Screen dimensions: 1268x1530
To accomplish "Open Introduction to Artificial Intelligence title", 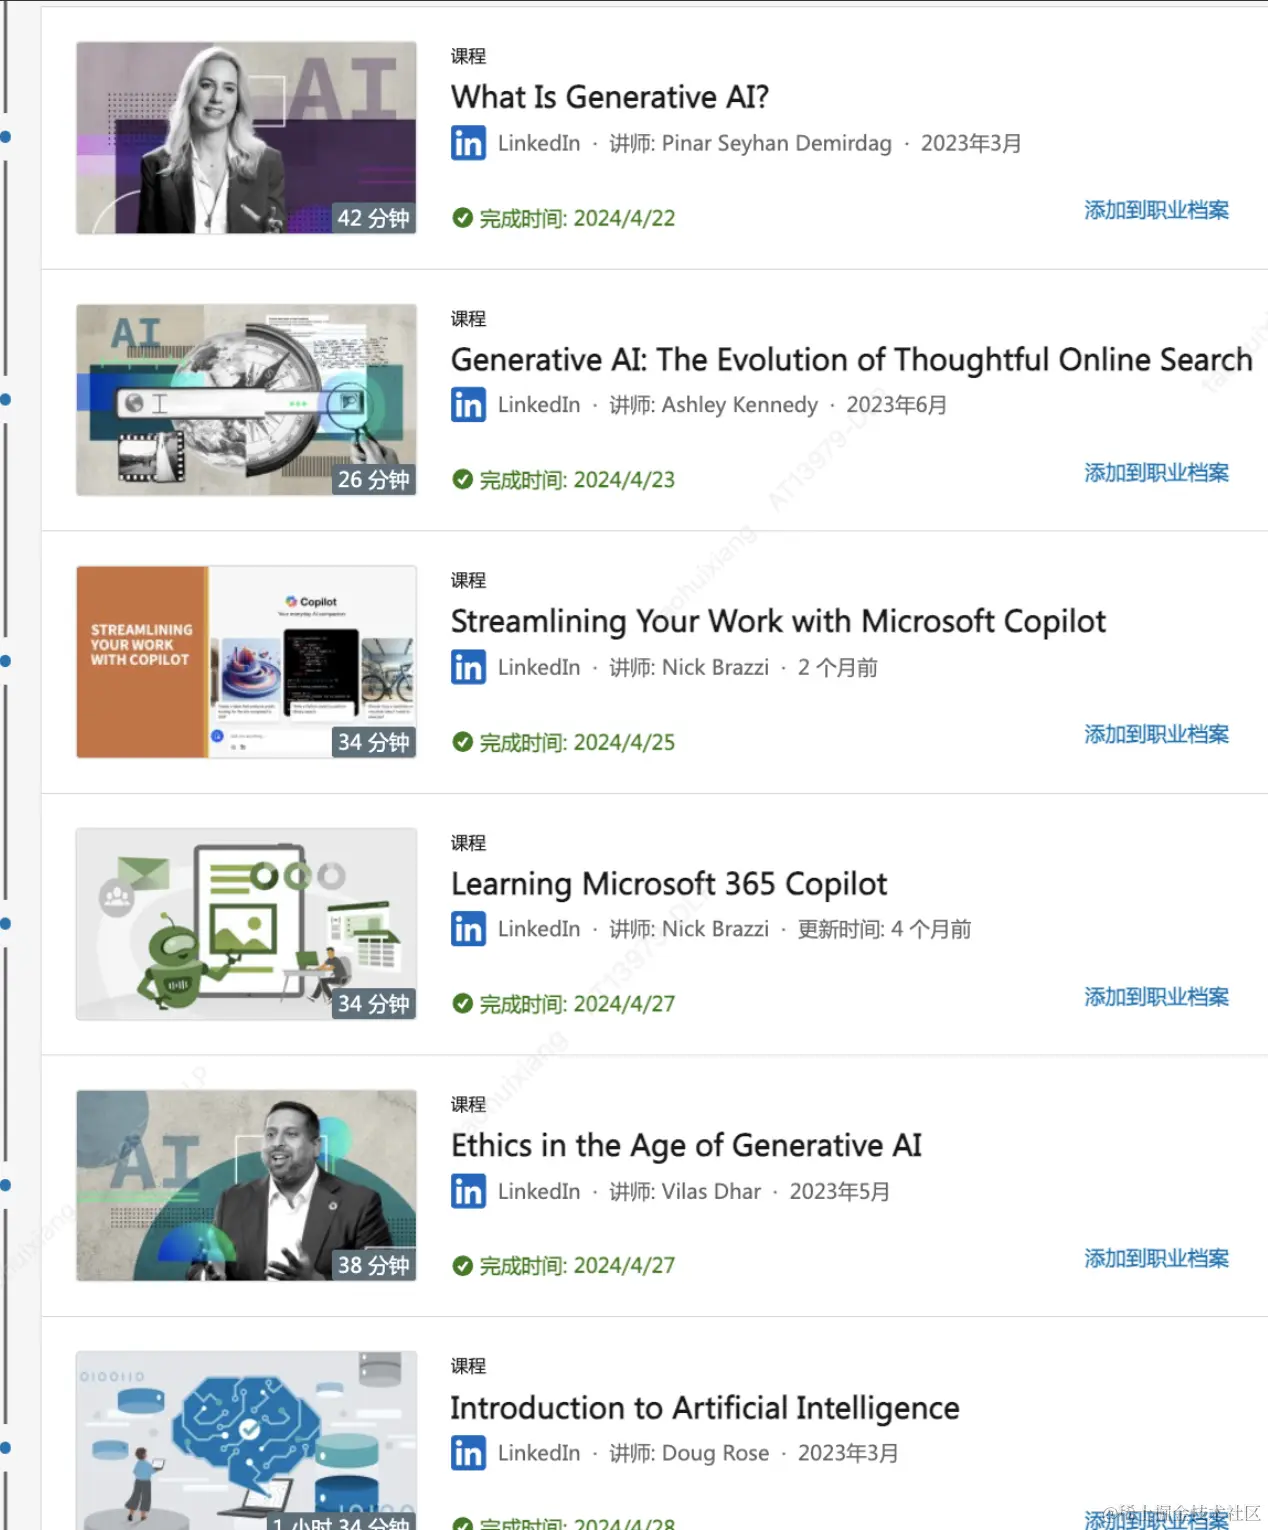I will tap(705, 1407).
